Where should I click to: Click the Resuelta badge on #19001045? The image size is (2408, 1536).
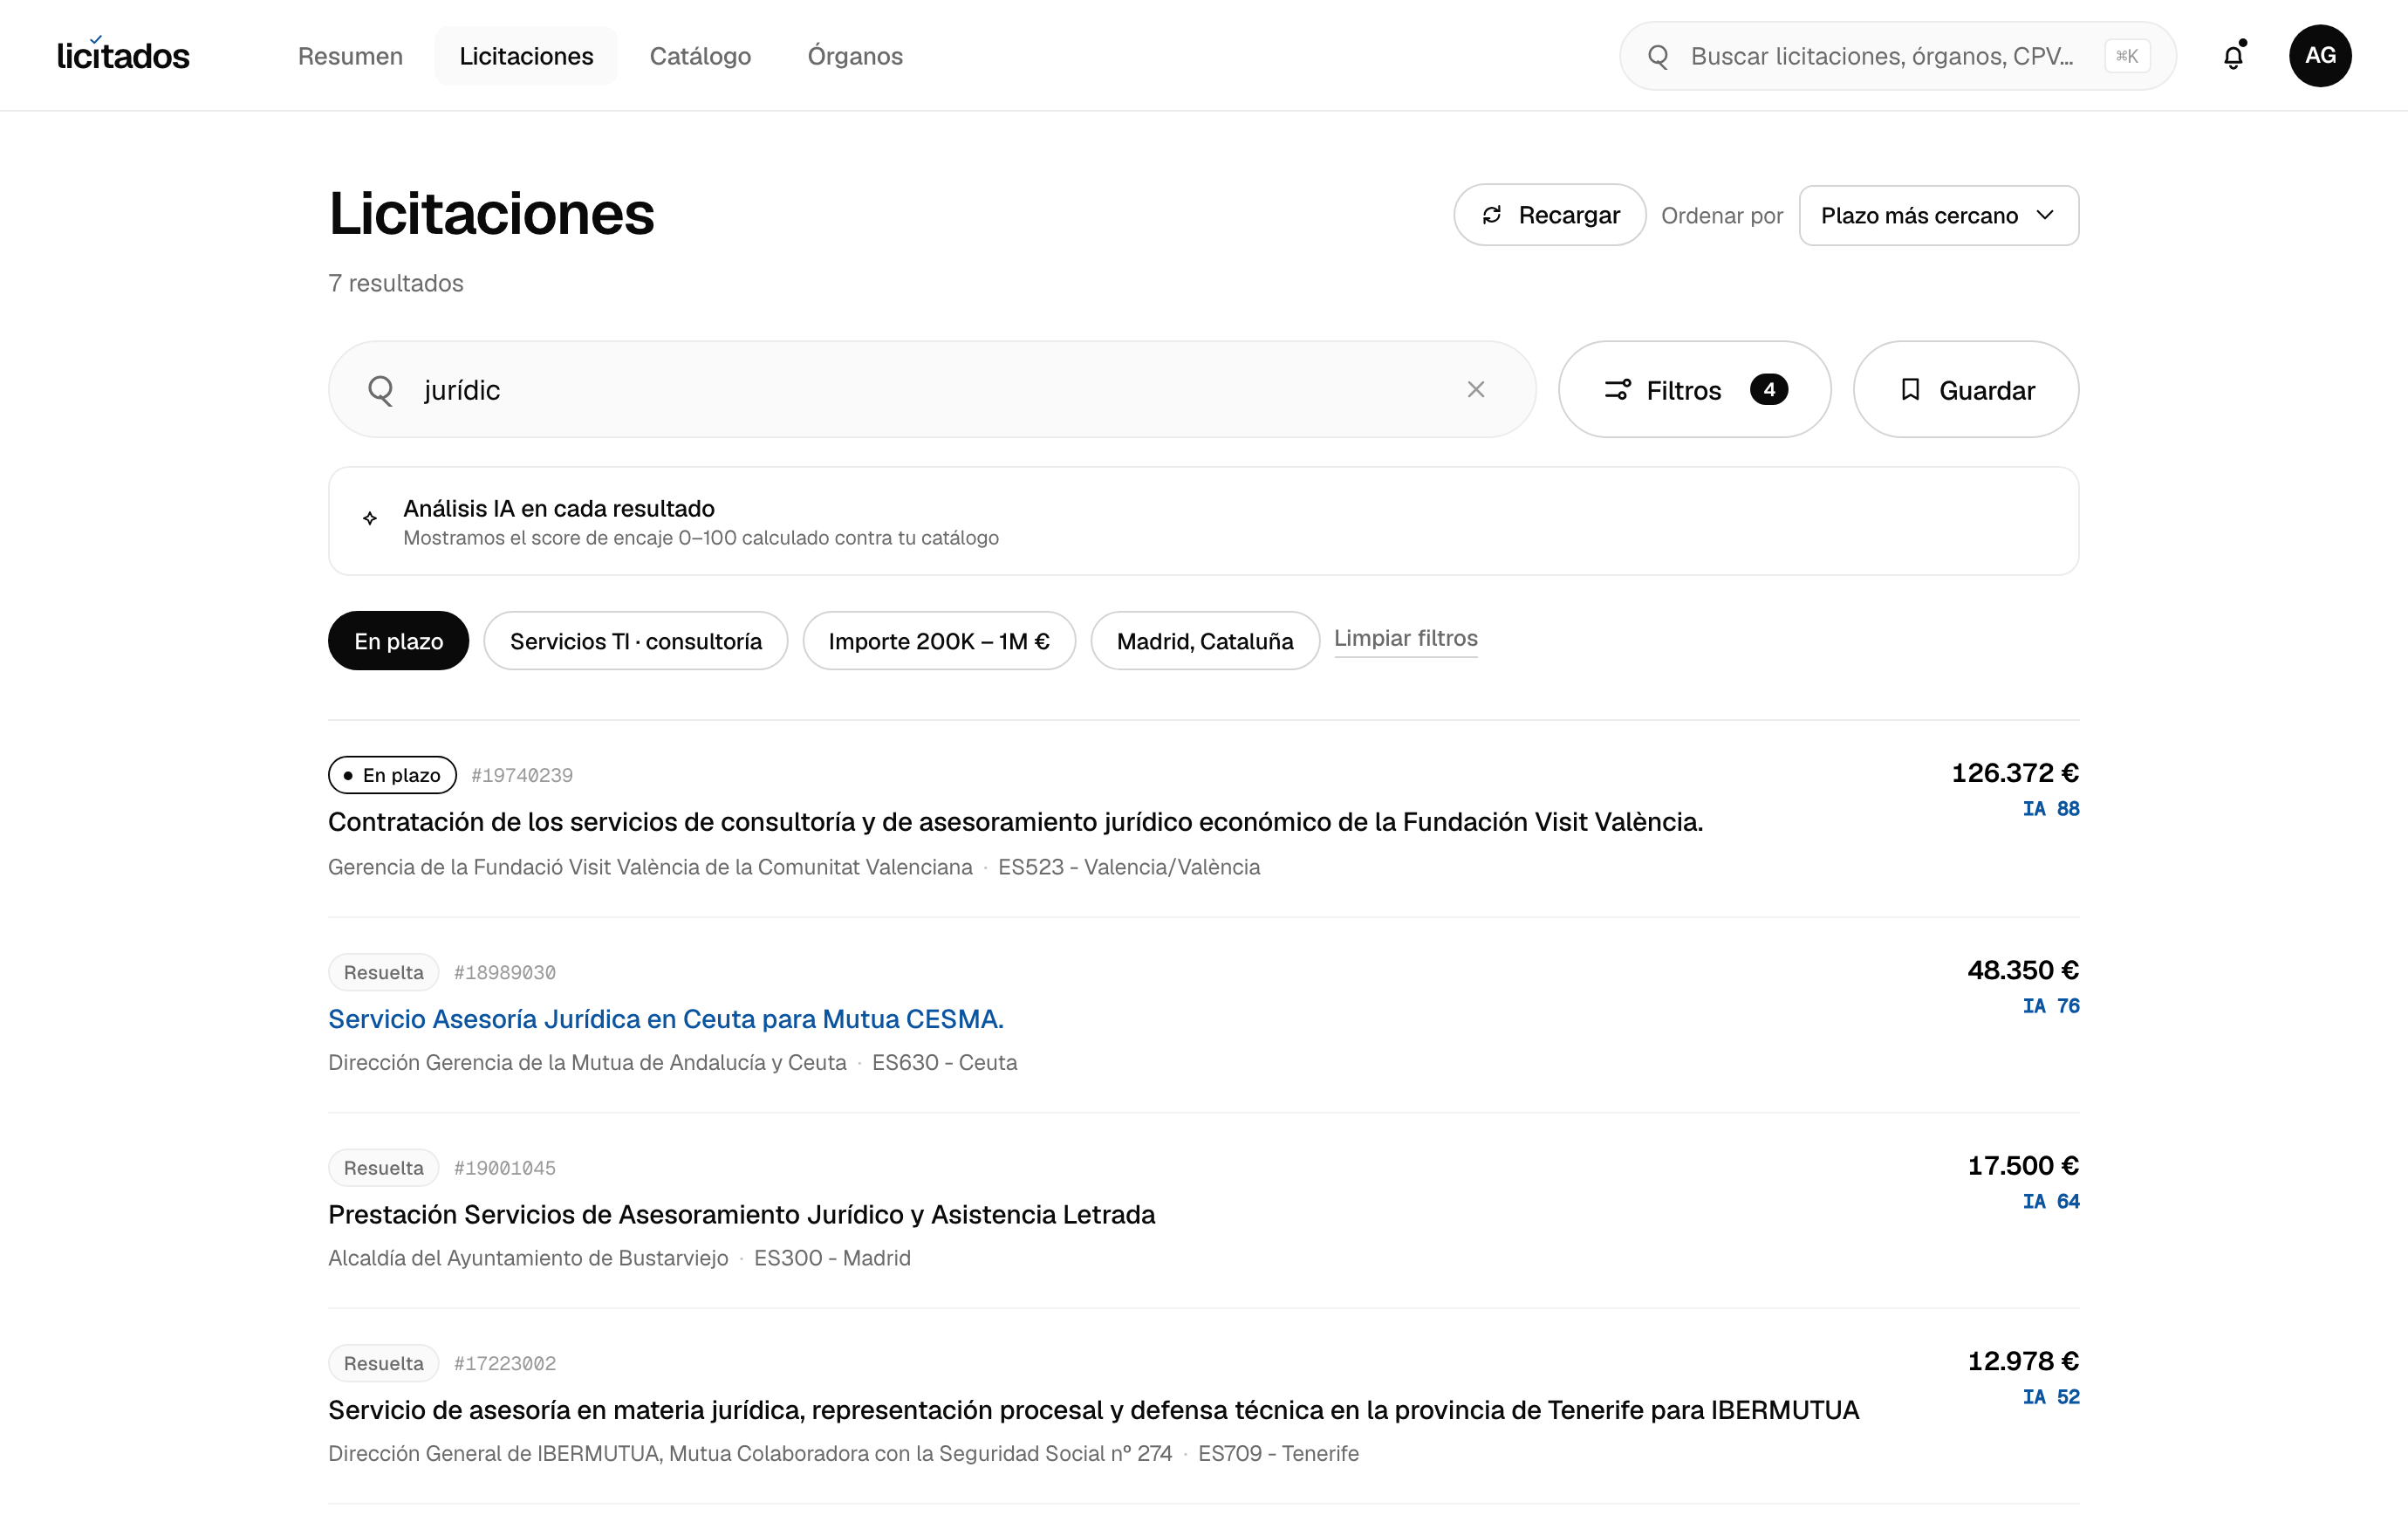383,1168
